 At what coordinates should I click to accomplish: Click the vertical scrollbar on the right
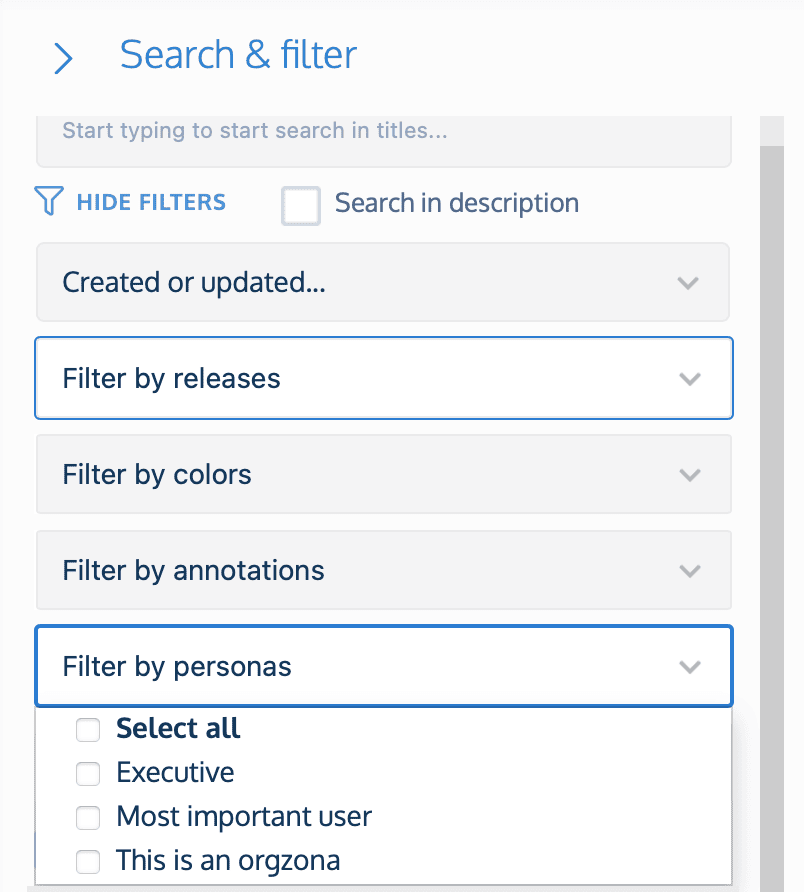[771, 500]
